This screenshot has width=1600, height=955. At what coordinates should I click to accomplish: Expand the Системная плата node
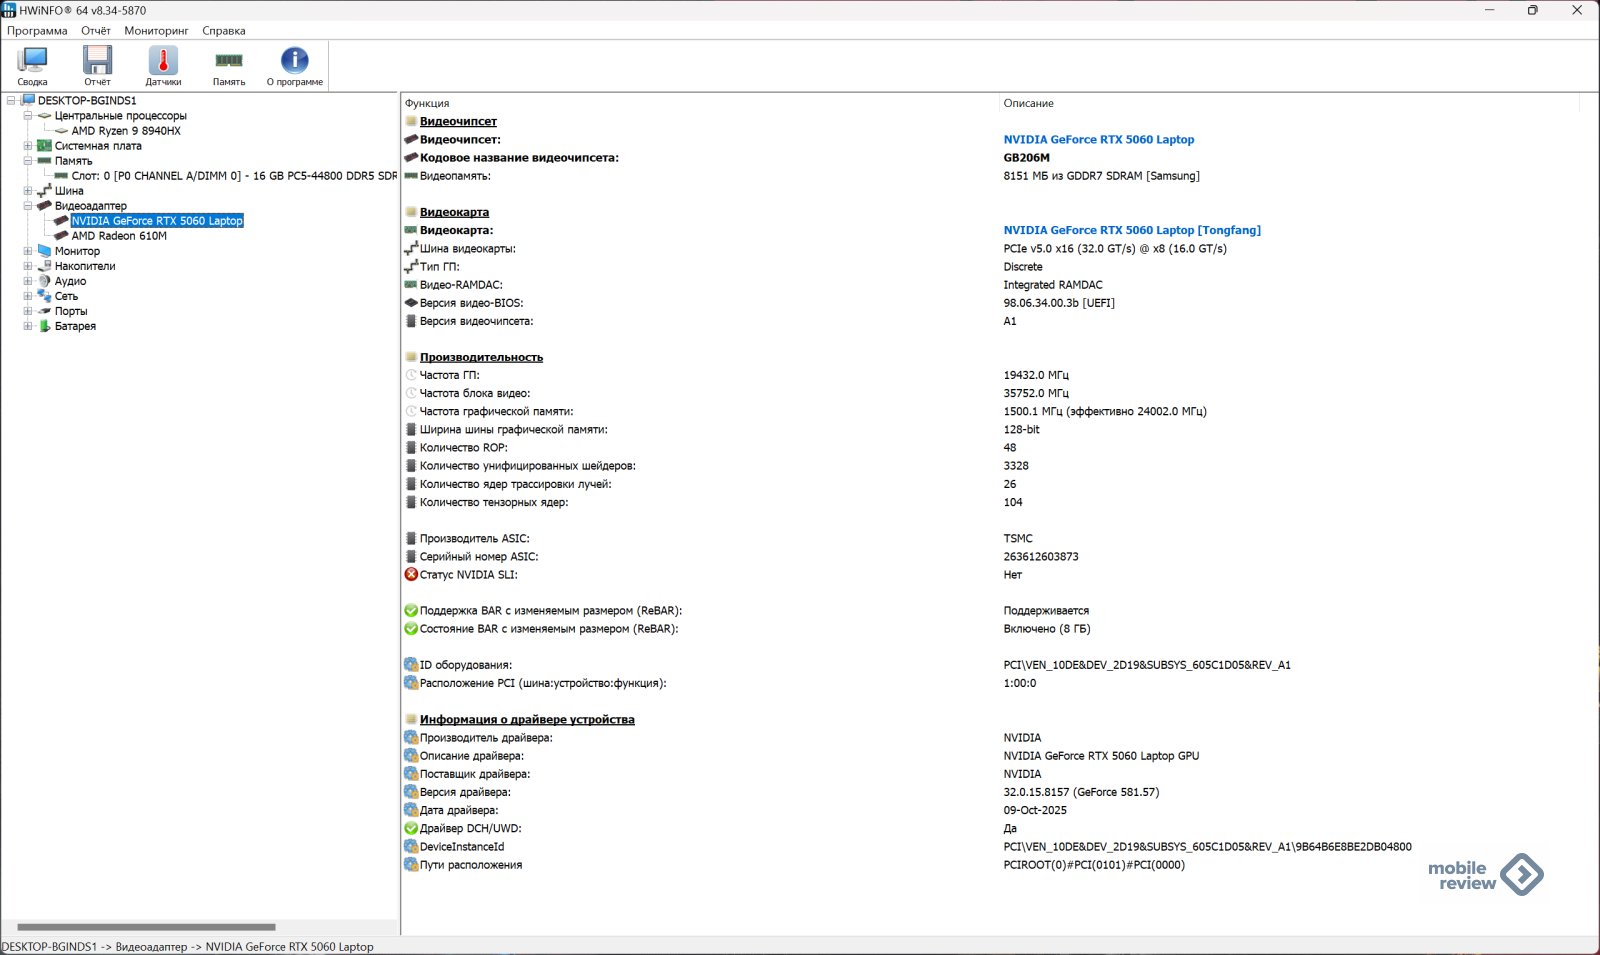pyautogui.click(x=28, y=146)
